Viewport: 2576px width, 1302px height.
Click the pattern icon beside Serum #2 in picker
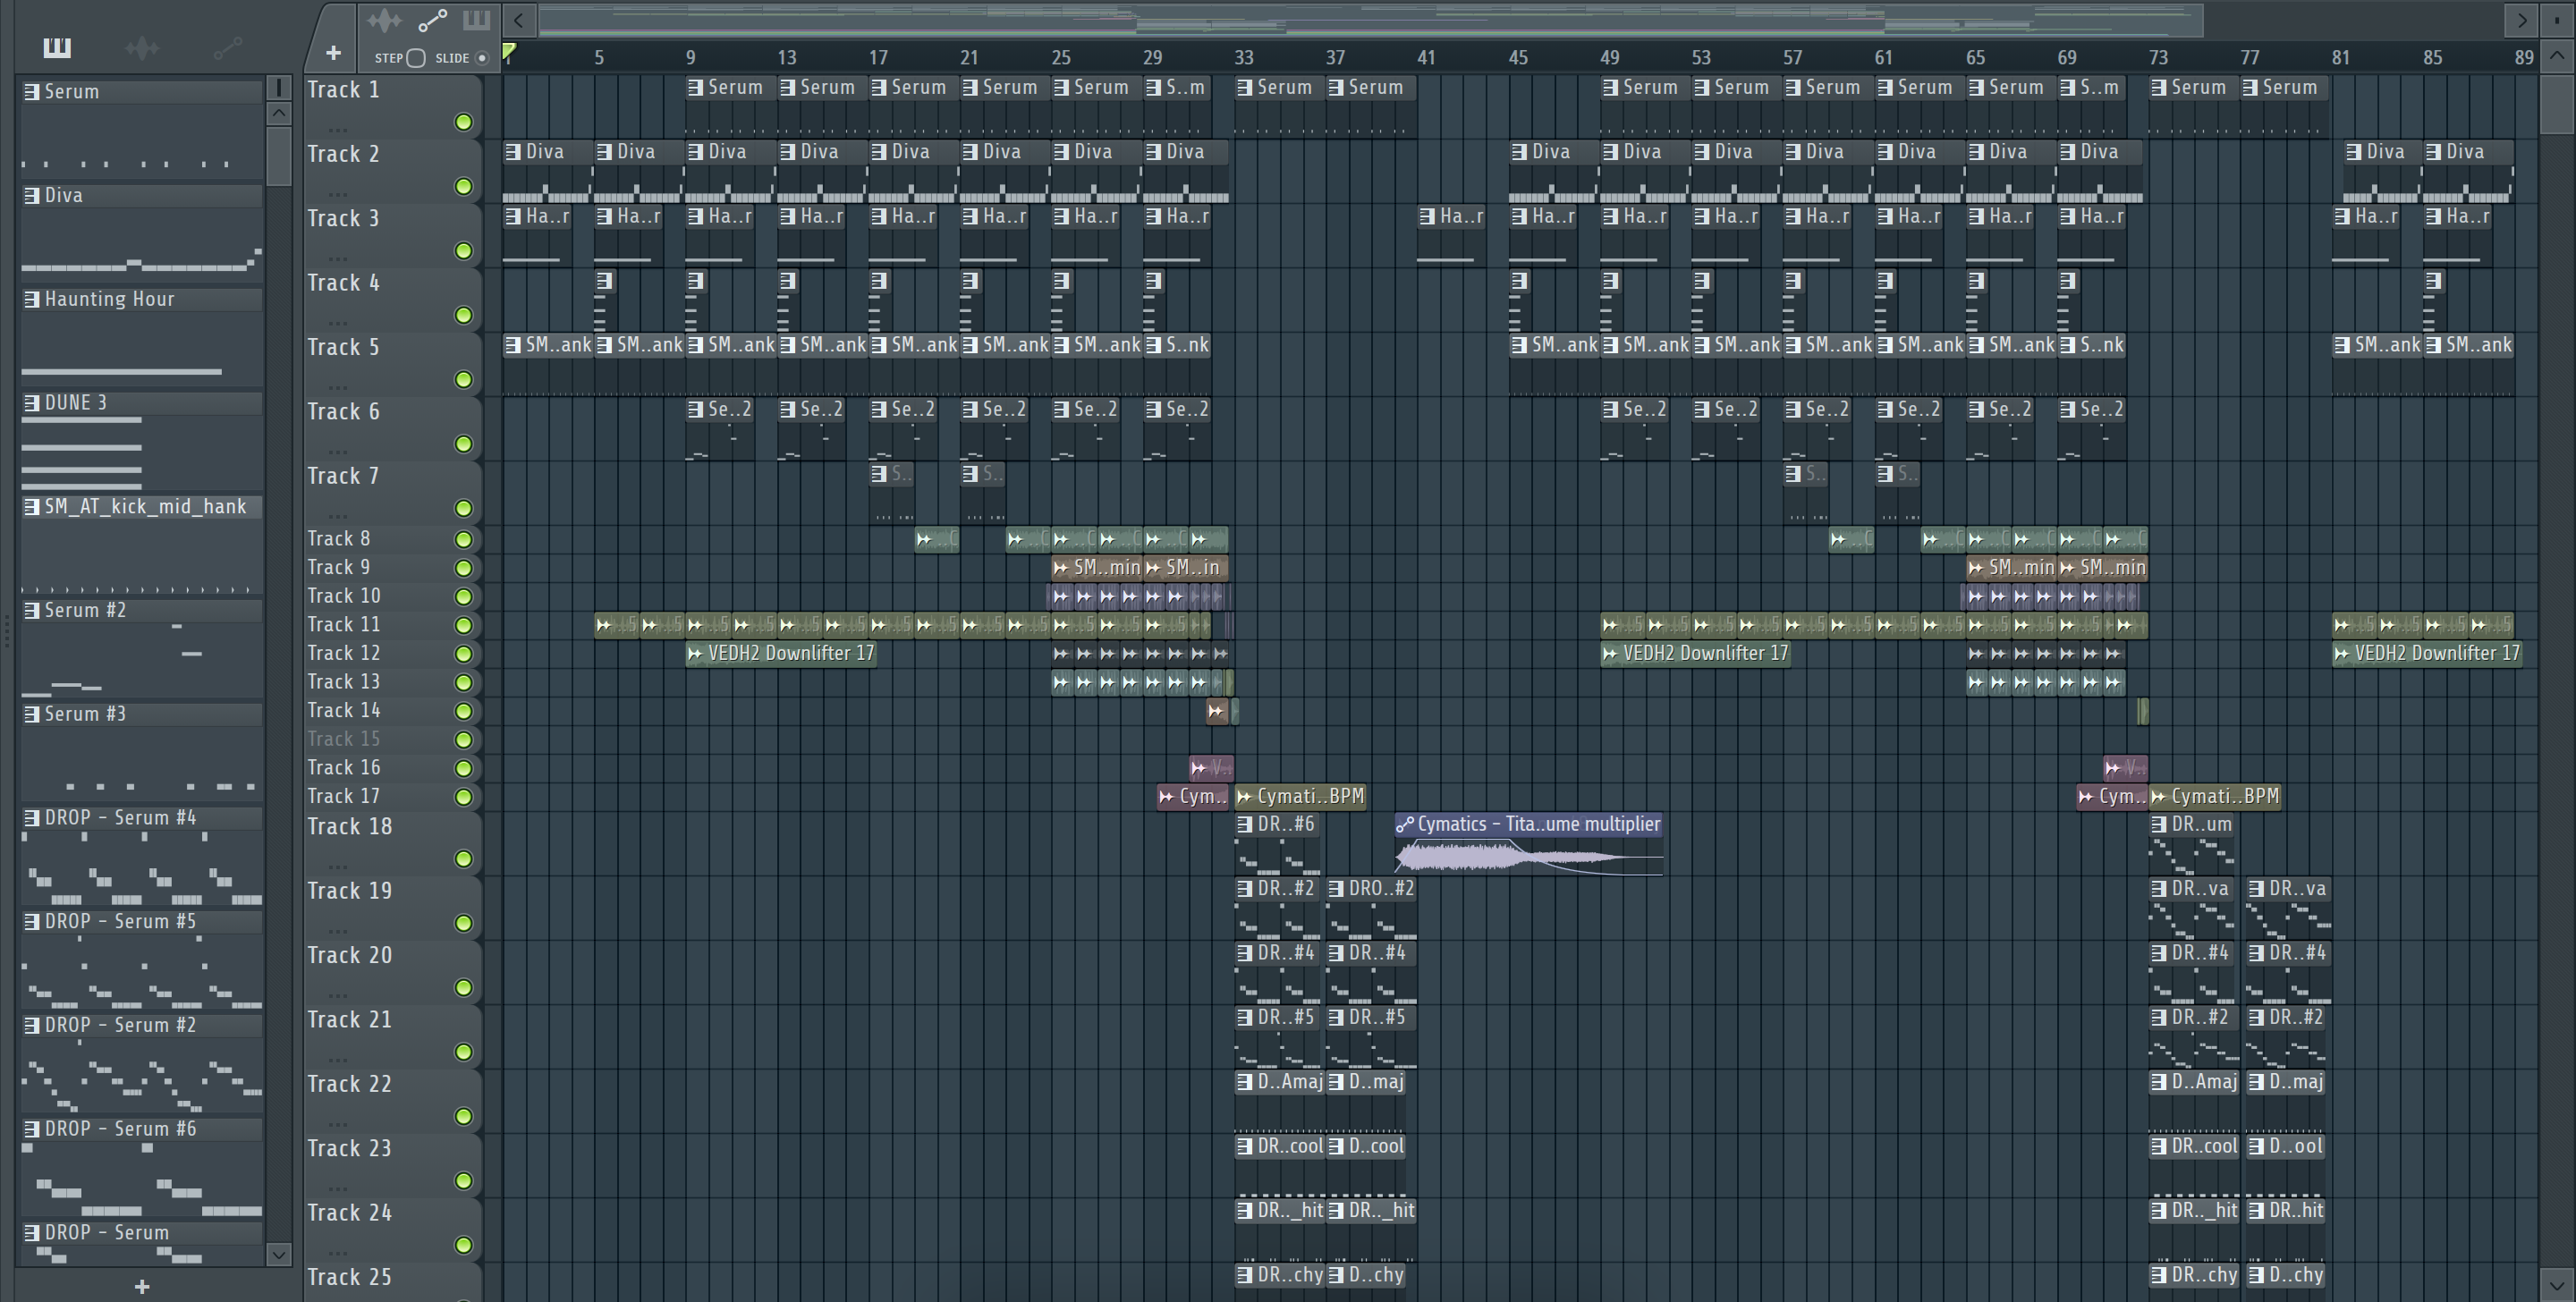click(32, 610)
